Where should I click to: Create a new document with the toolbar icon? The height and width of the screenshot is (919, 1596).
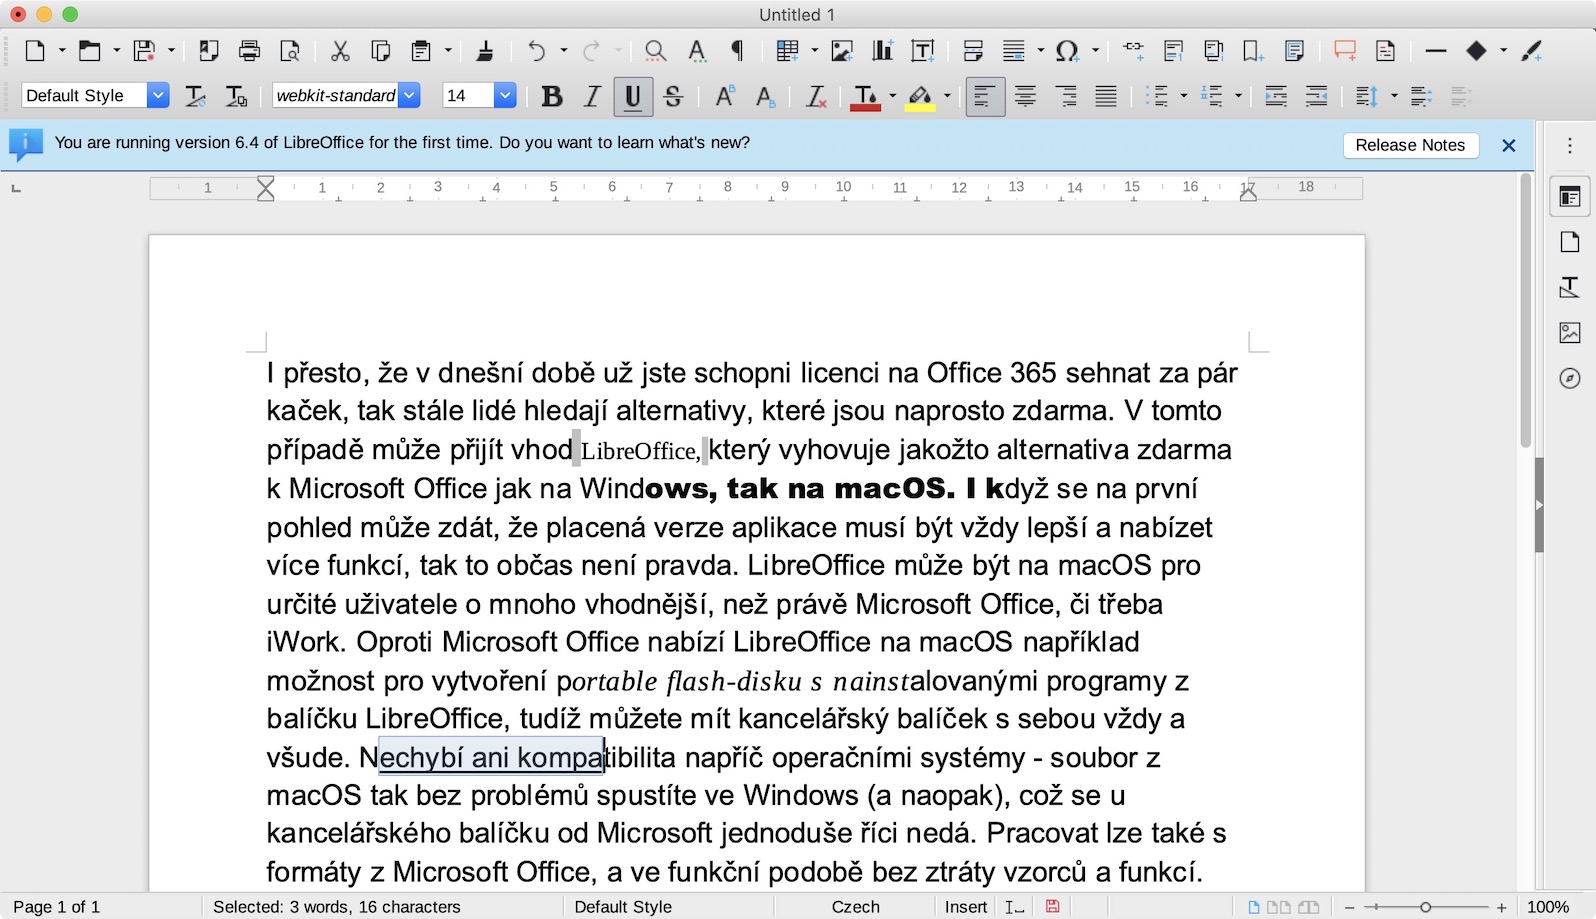coord(35,51)
